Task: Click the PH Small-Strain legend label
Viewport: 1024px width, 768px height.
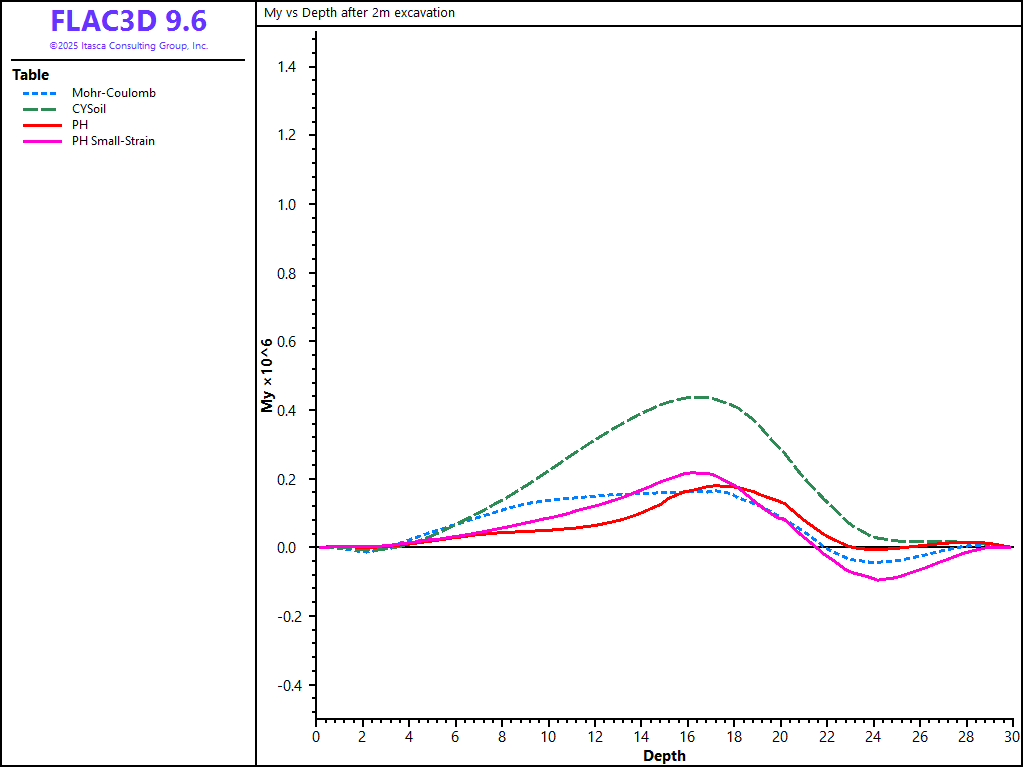Action: coord(113,141)
